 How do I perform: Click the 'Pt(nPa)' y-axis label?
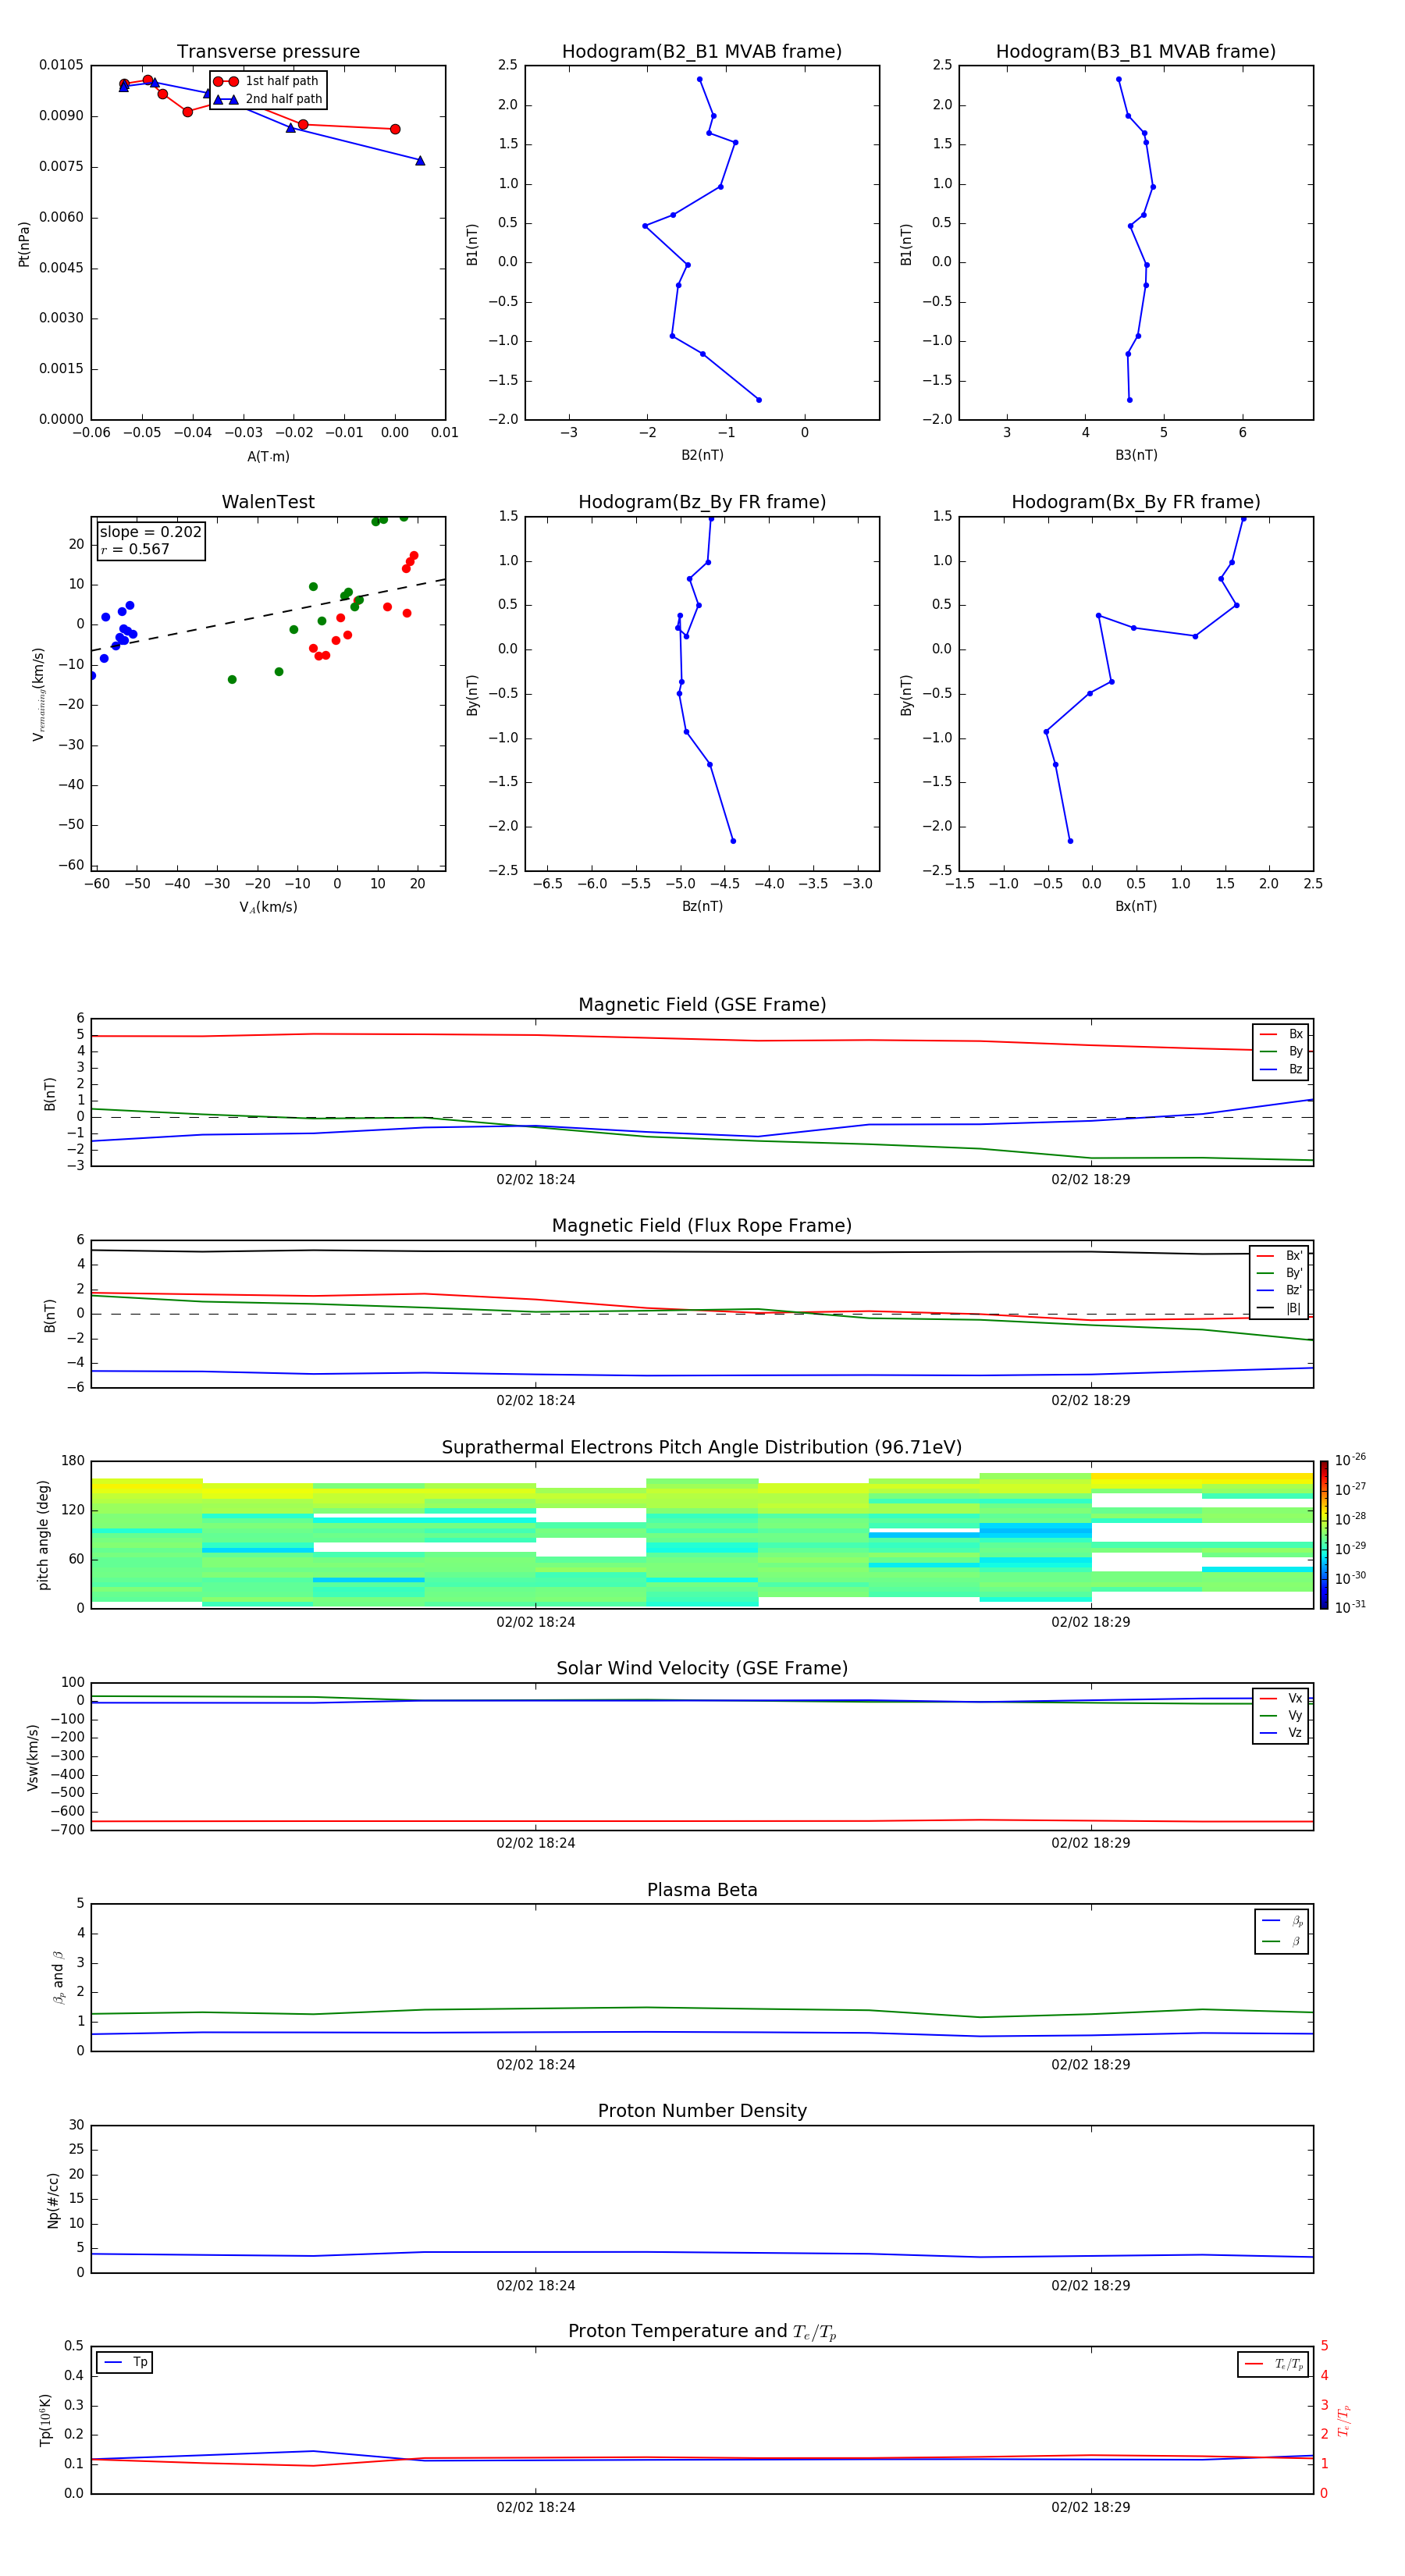point(24,244)
